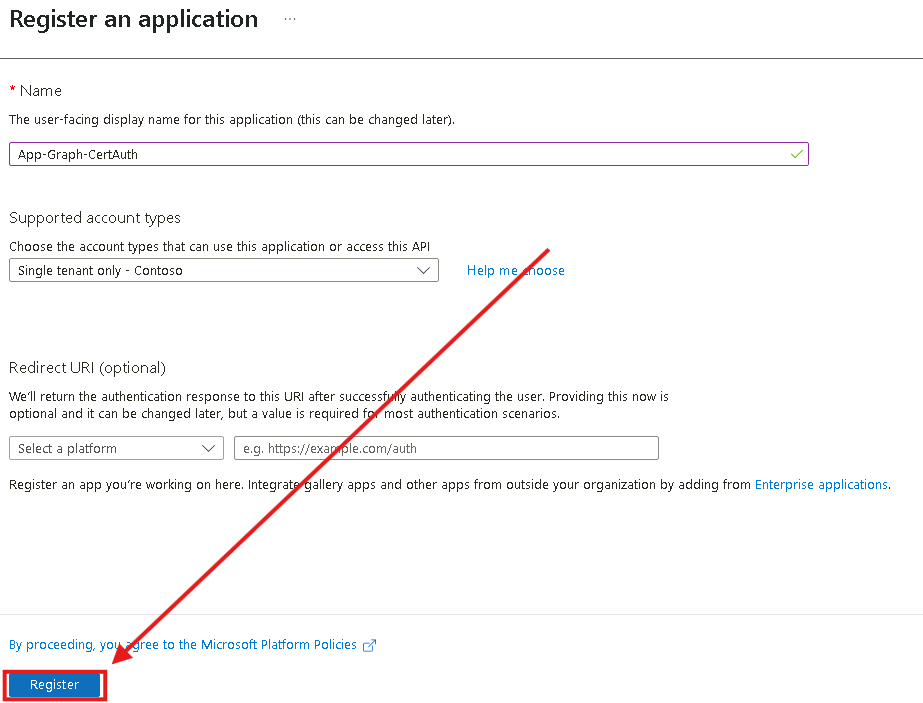Open the Microsoft Platform Policies link
The height and width of the screenshot is (703, 923).
(182, 645)
